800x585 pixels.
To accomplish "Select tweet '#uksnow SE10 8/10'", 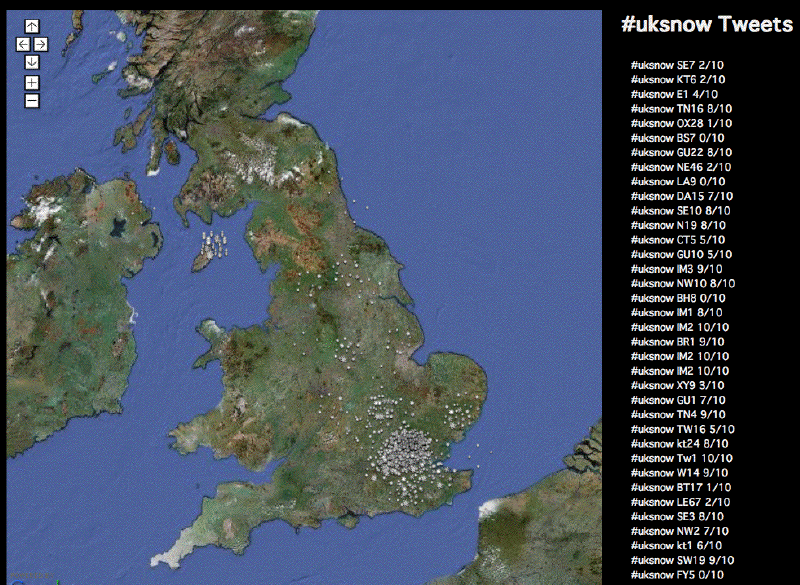I will pyautogui.click(x=681, y=211).
